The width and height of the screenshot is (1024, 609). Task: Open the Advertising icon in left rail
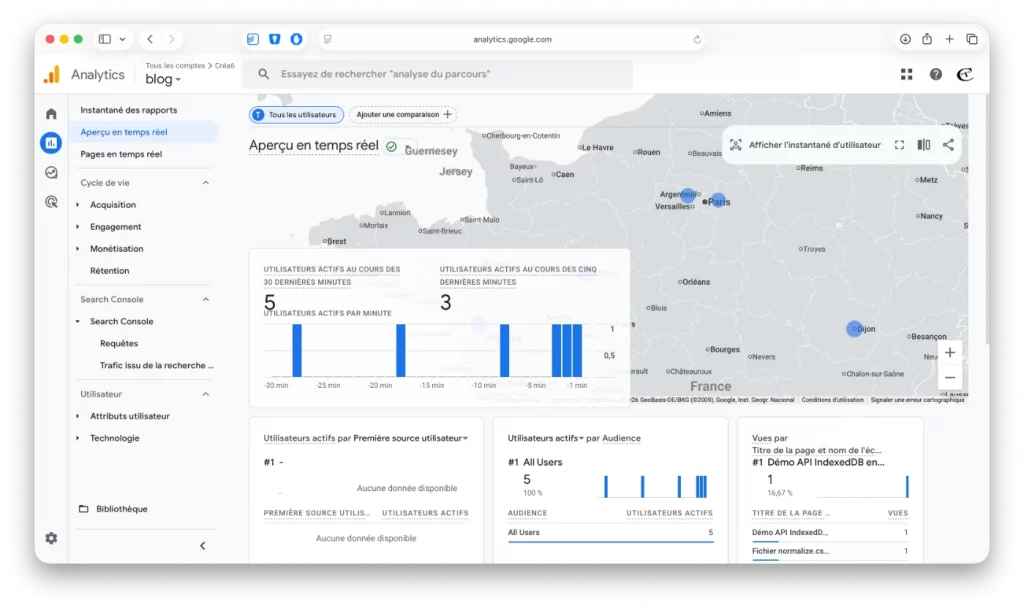coord(51,201)
